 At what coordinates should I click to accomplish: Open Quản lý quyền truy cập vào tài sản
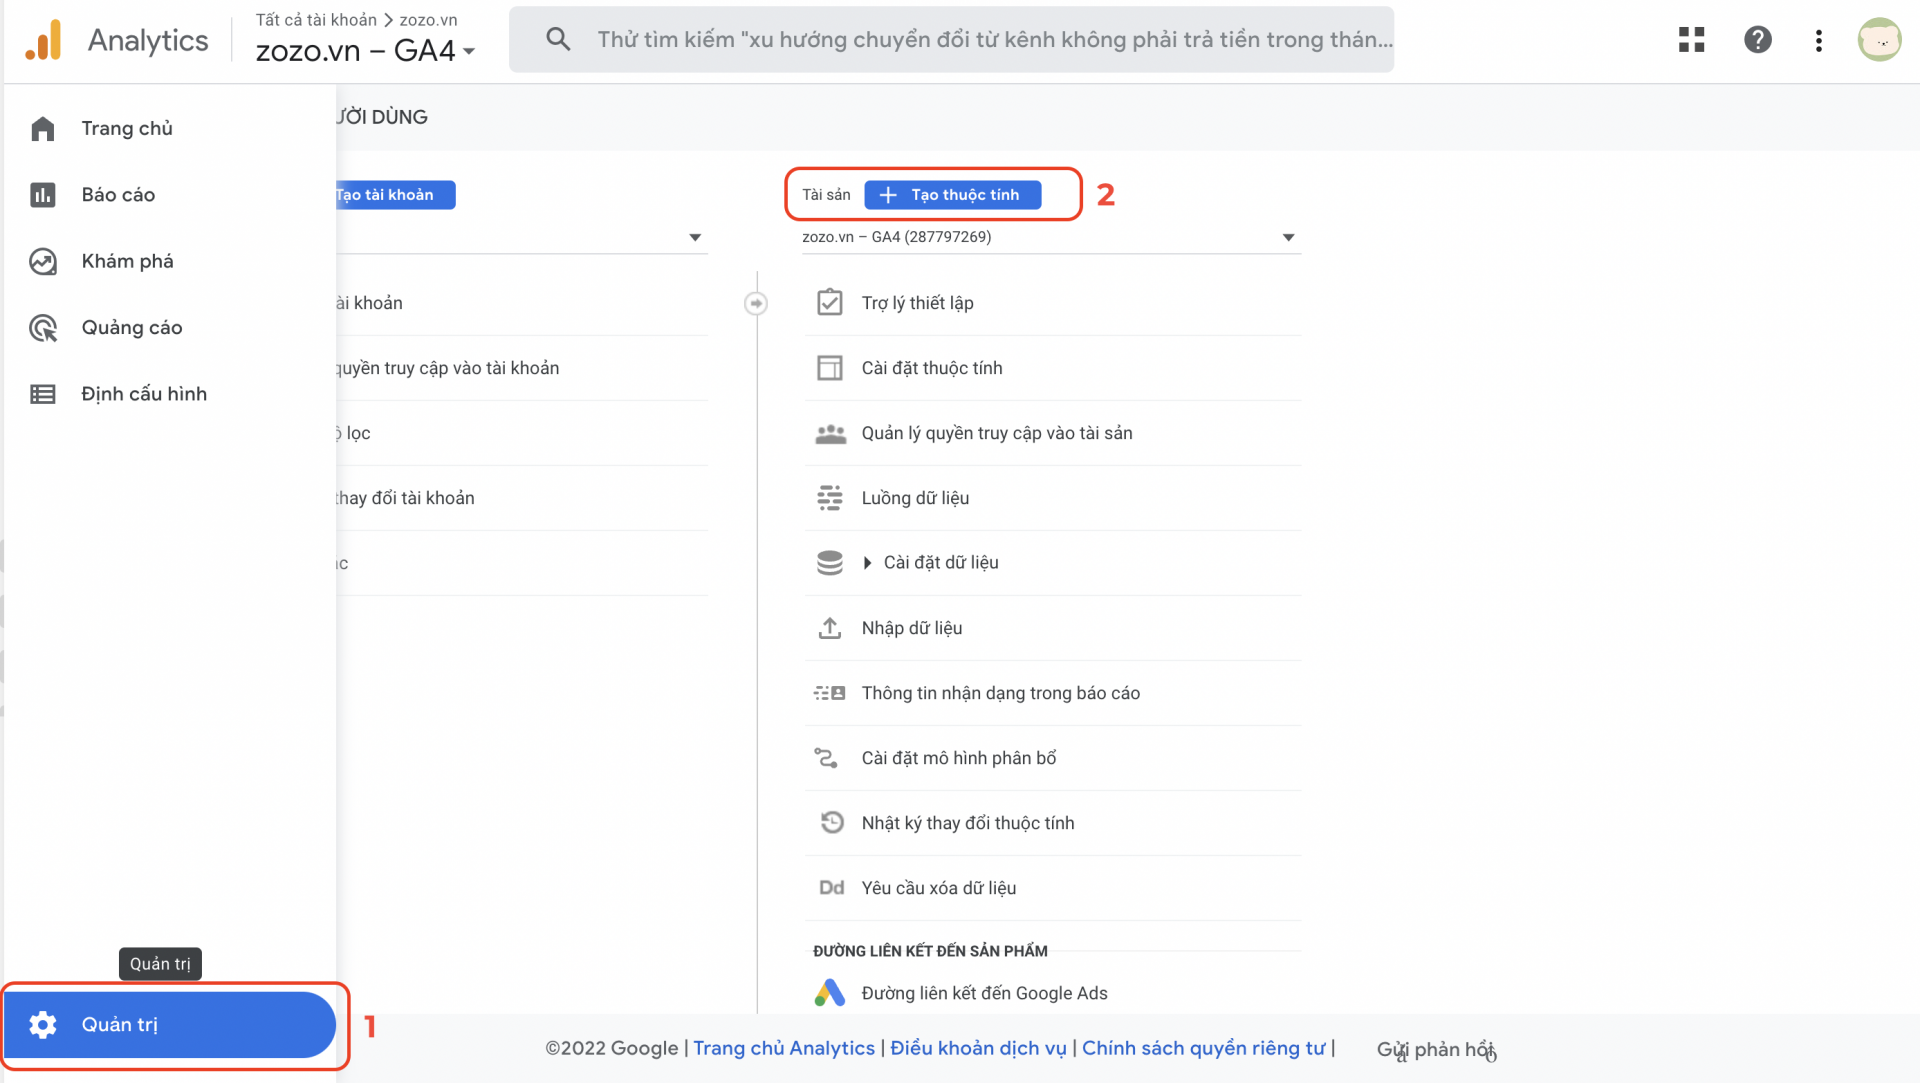[997, 433]
